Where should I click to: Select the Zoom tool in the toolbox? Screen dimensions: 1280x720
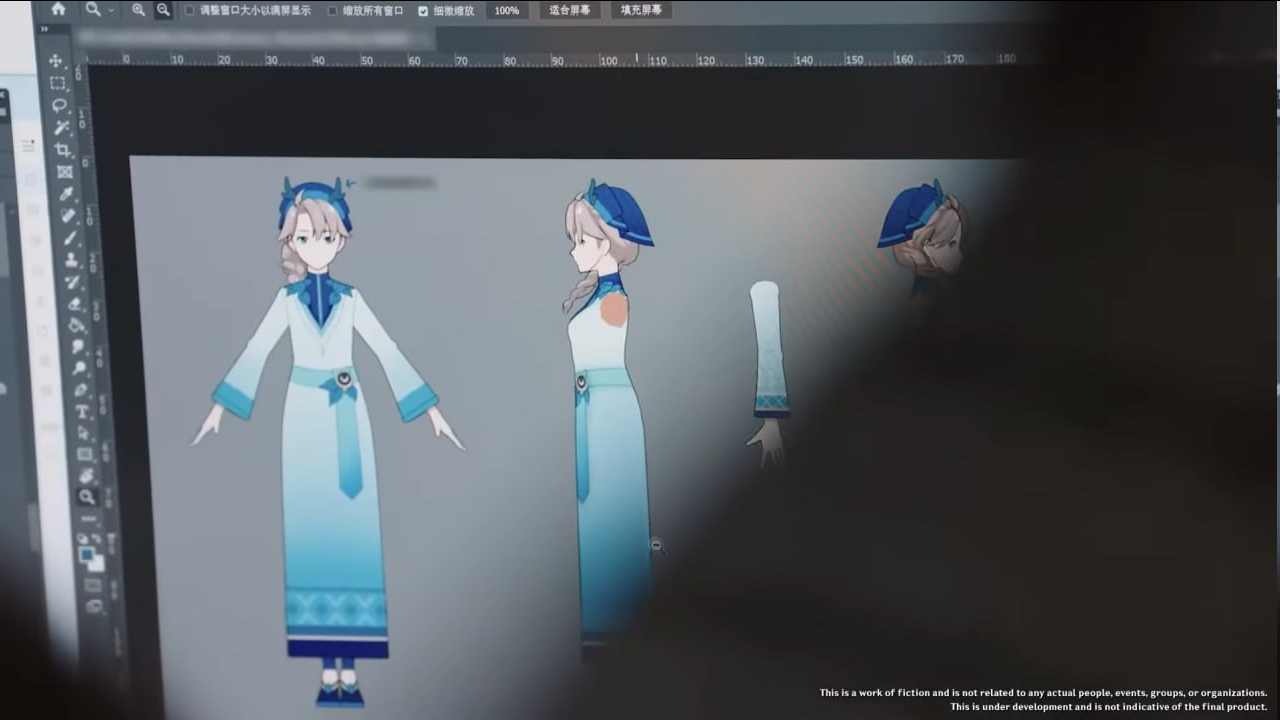(x=87, y=496)
